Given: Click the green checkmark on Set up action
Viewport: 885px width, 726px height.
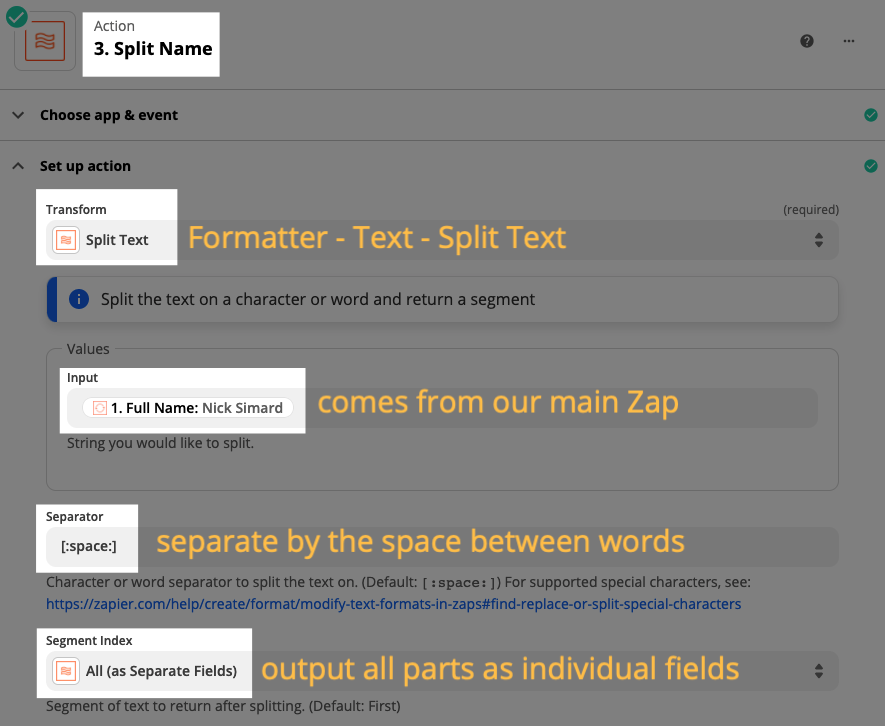Looking at the screenshot, I should (871, 166).
